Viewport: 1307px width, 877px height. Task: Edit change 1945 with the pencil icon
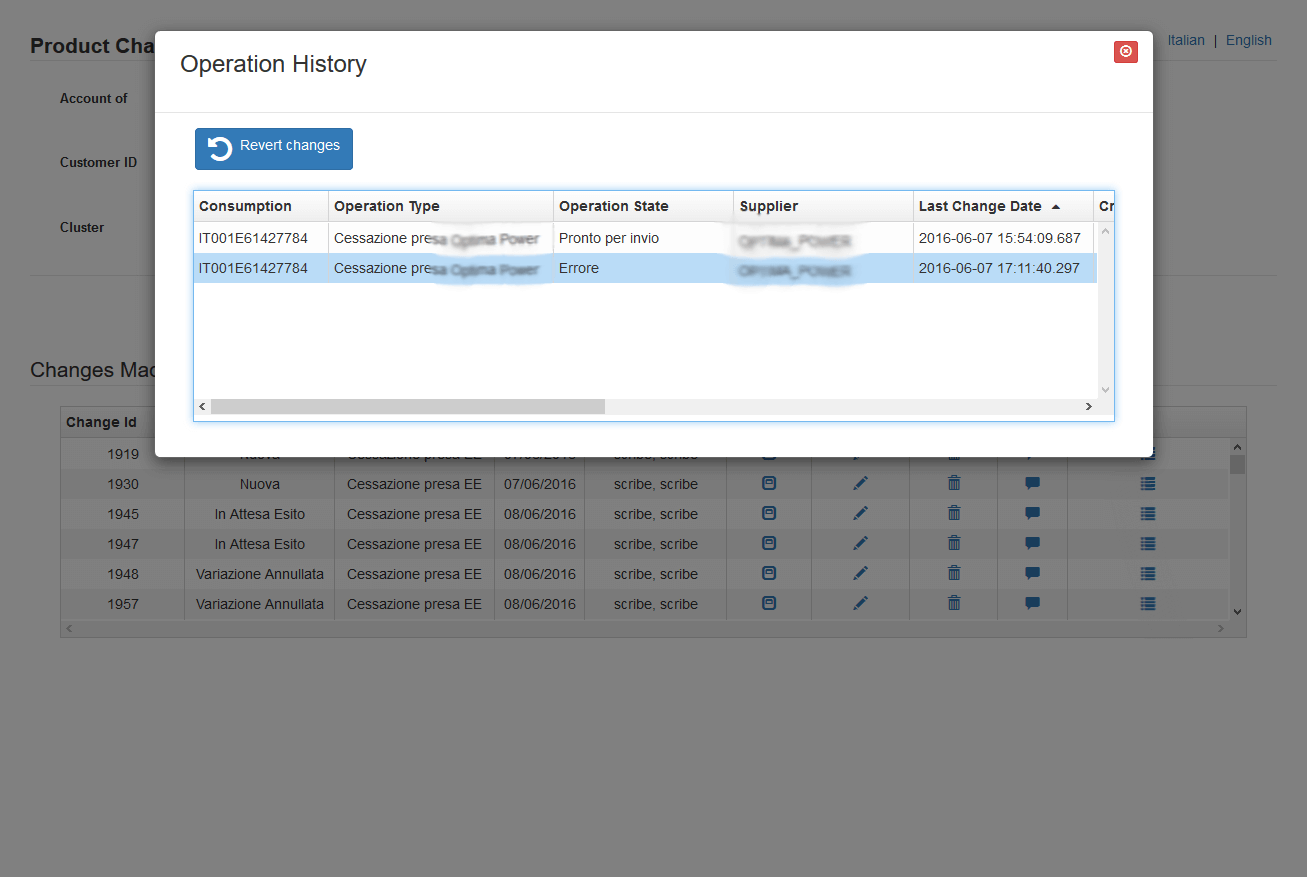pos(860,514)
